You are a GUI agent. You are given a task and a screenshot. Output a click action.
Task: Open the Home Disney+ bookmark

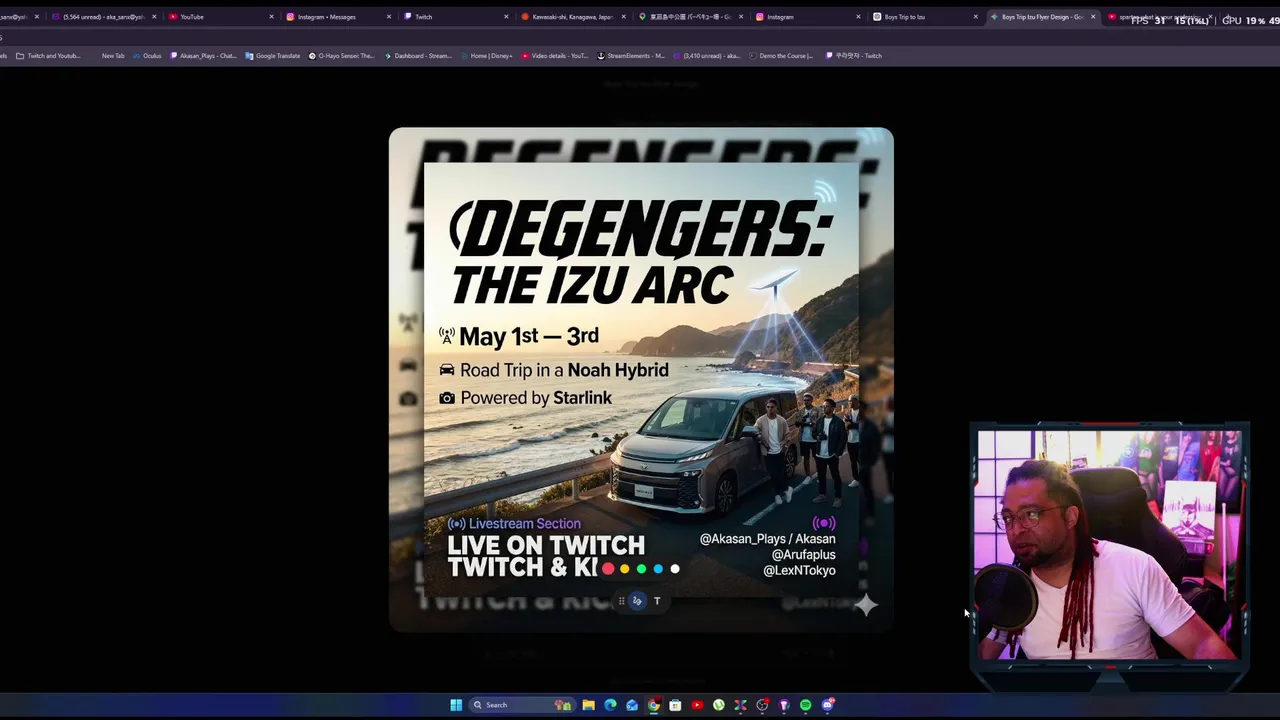click(x=487, y=56)
